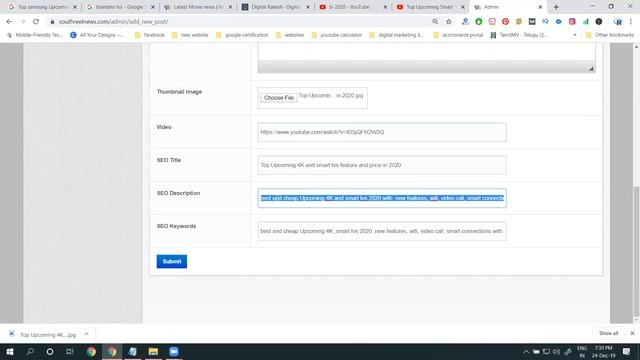Switch to the 'Top samsung Upcoming' tab

coord(42,7)
